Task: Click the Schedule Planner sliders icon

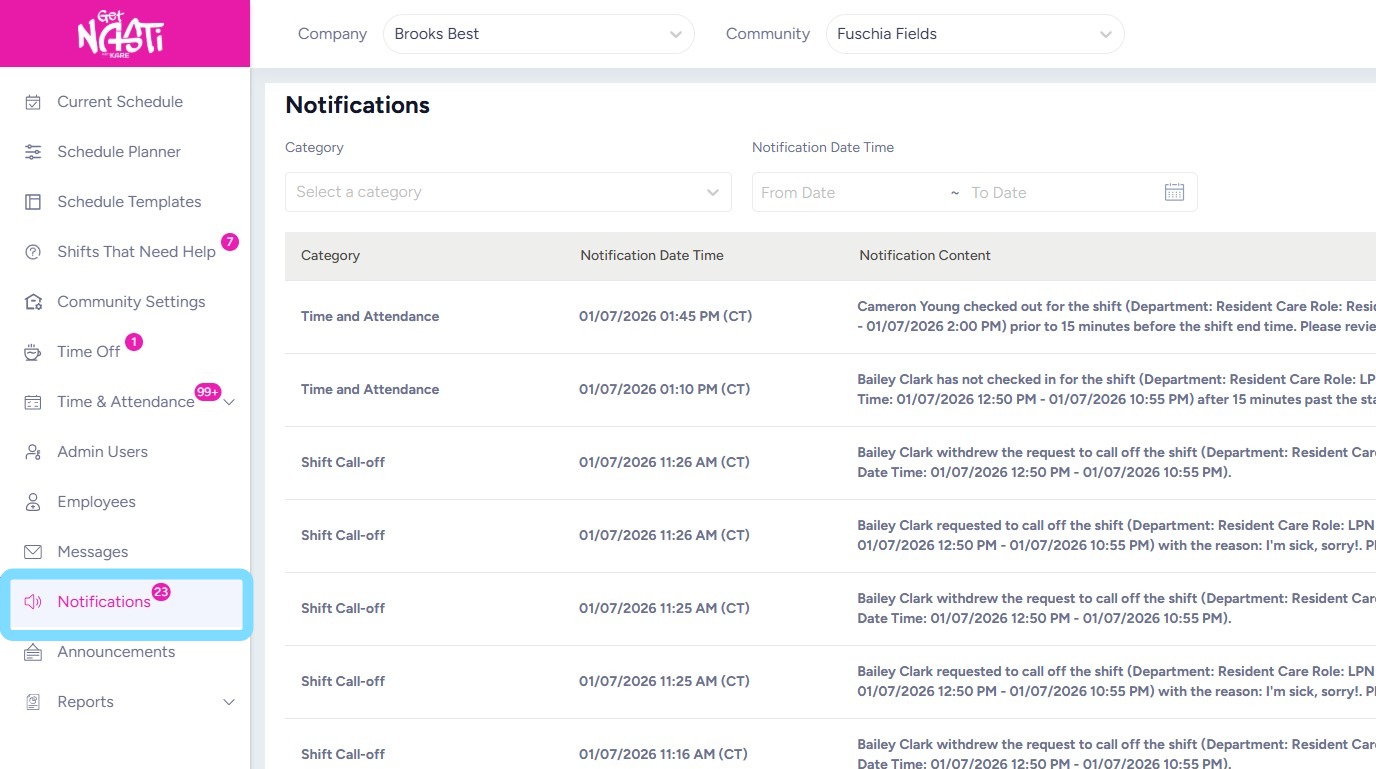Action: pos(33,152)
